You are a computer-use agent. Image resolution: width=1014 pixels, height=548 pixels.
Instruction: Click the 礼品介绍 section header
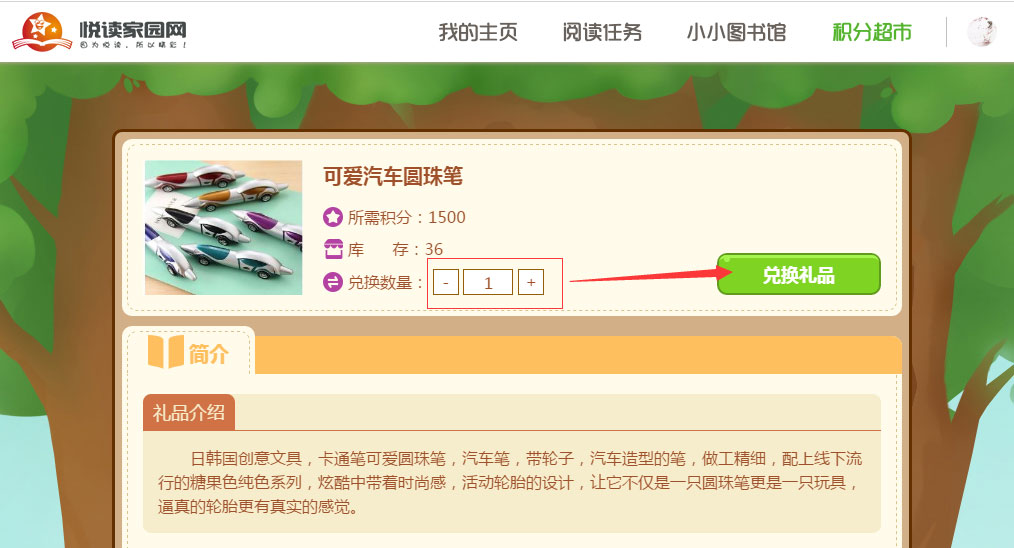point(189,412)
